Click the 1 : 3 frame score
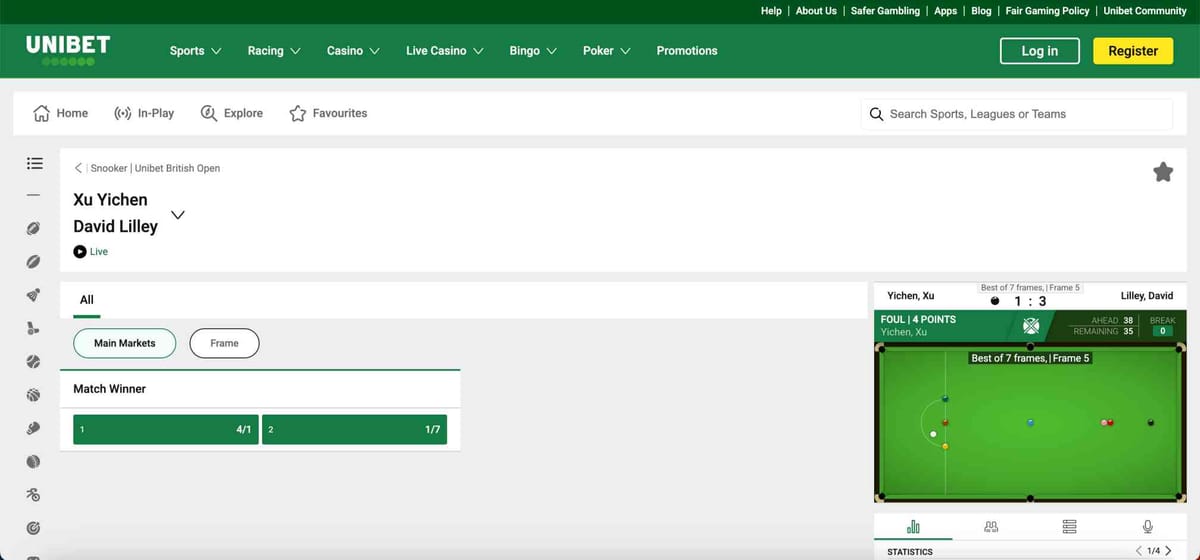Screen dimensions: 1200x560 1030,301
